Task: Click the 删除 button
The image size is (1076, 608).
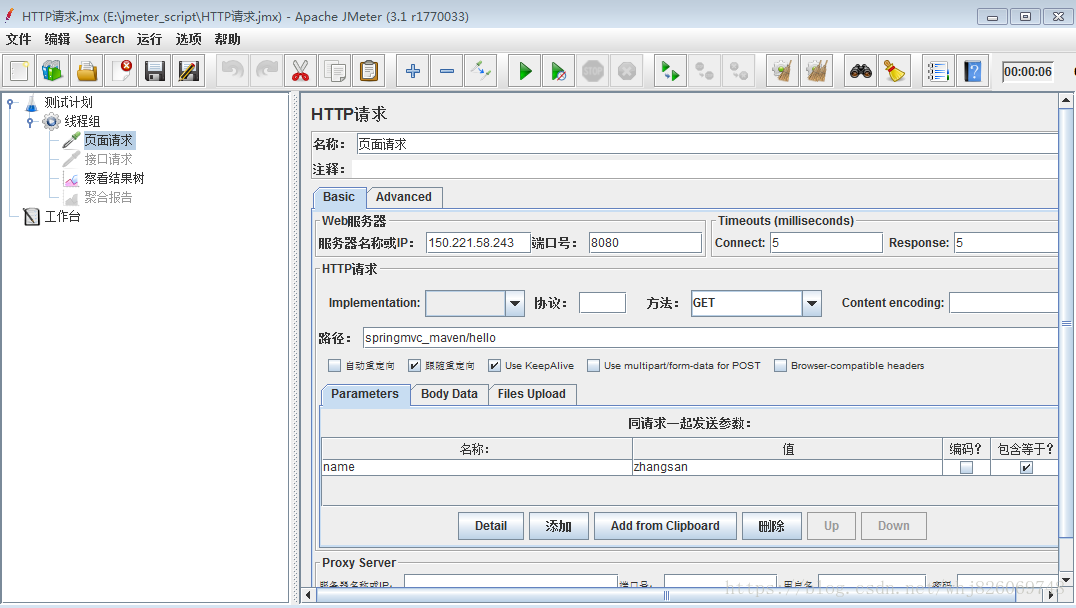Action: coord(771,526)
